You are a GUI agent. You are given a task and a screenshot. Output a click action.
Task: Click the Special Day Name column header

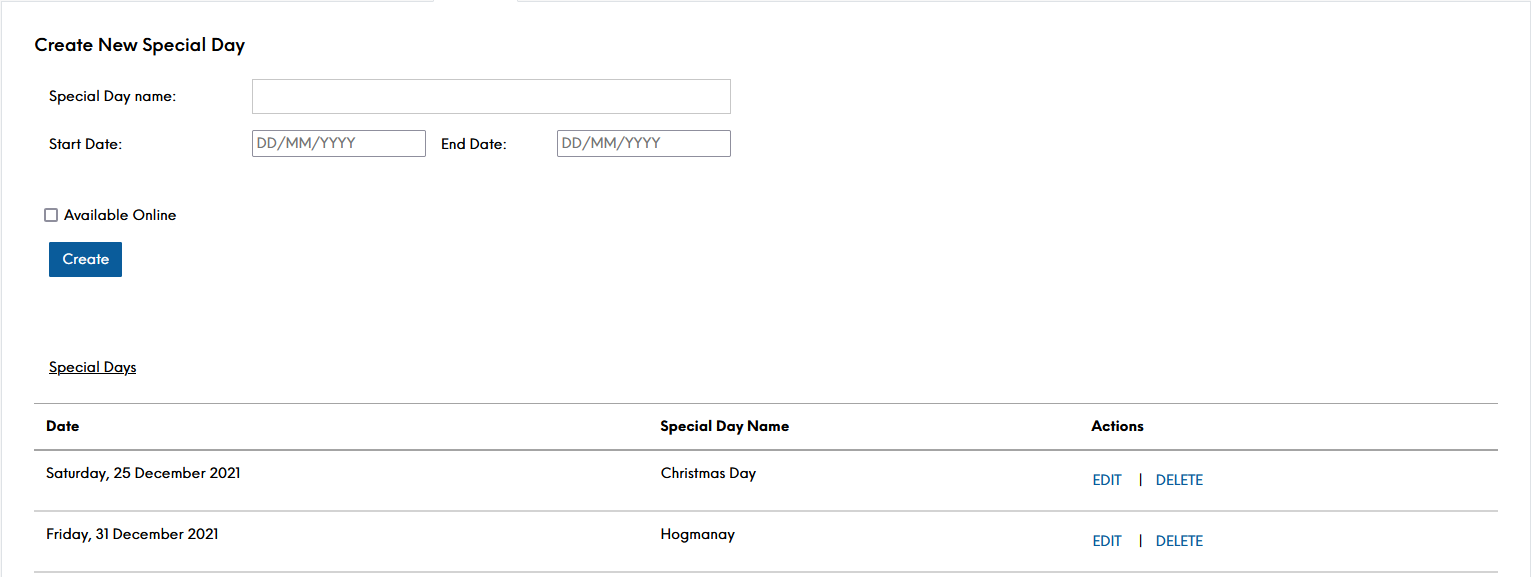pyautogui.click(x=725, y=426)
